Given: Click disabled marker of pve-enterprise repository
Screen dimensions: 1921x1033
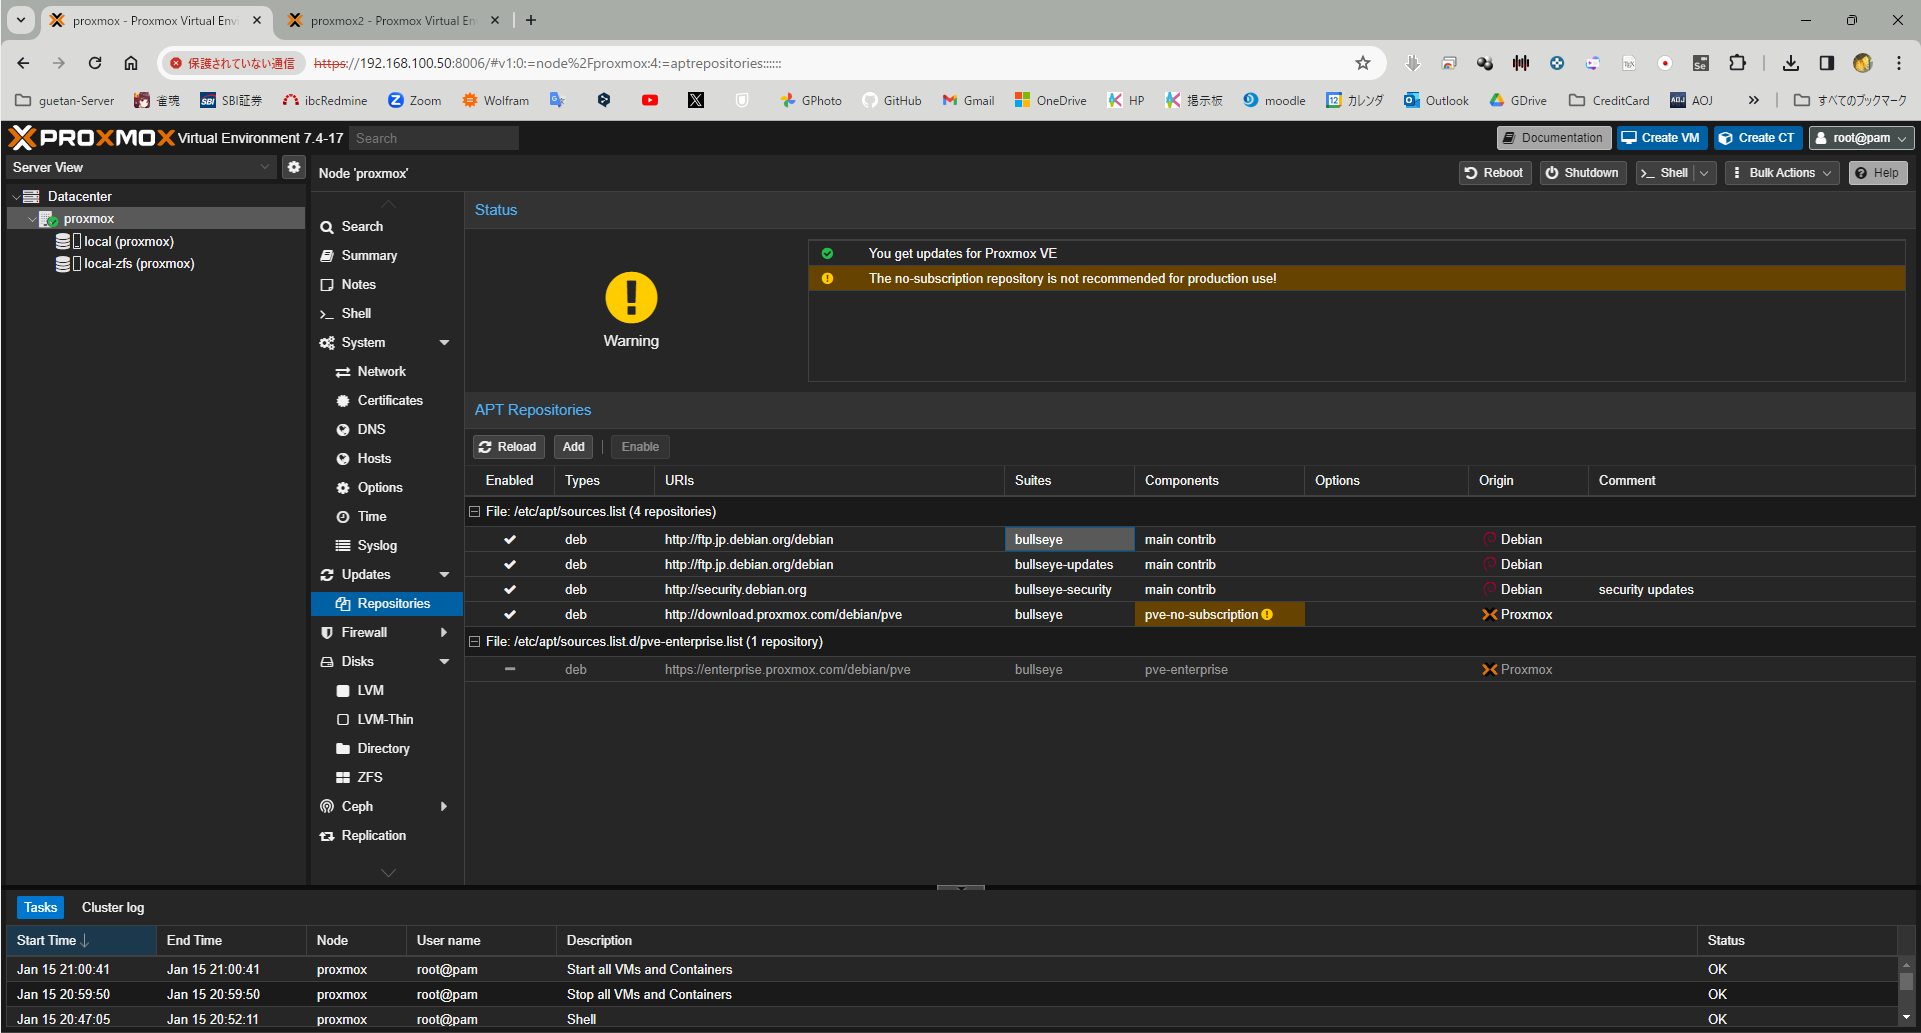Looking at the screenshot, I should point(510,670).
